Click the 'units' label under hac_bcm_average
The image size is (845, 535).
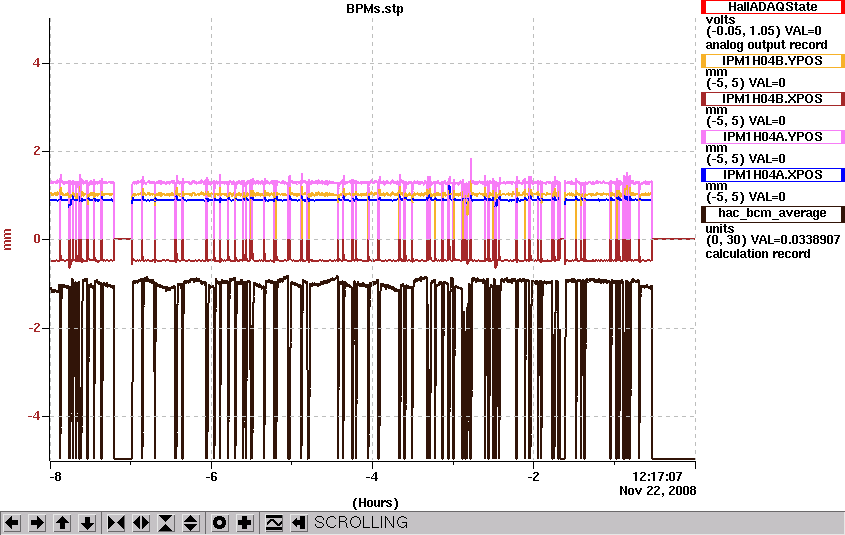[720, 228]
